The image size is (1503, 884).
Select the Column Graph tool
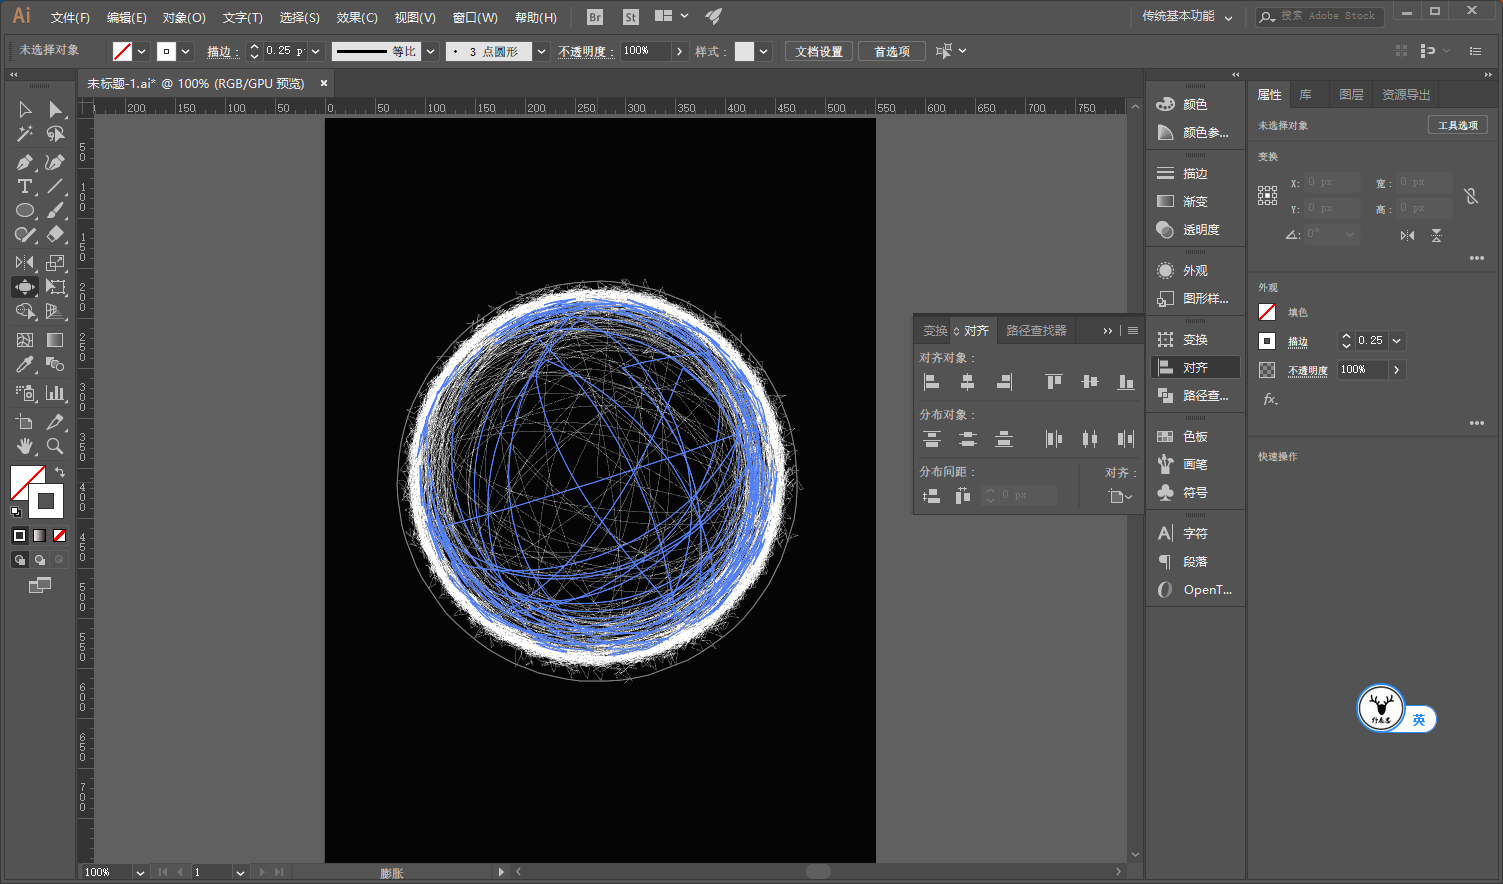55,393
